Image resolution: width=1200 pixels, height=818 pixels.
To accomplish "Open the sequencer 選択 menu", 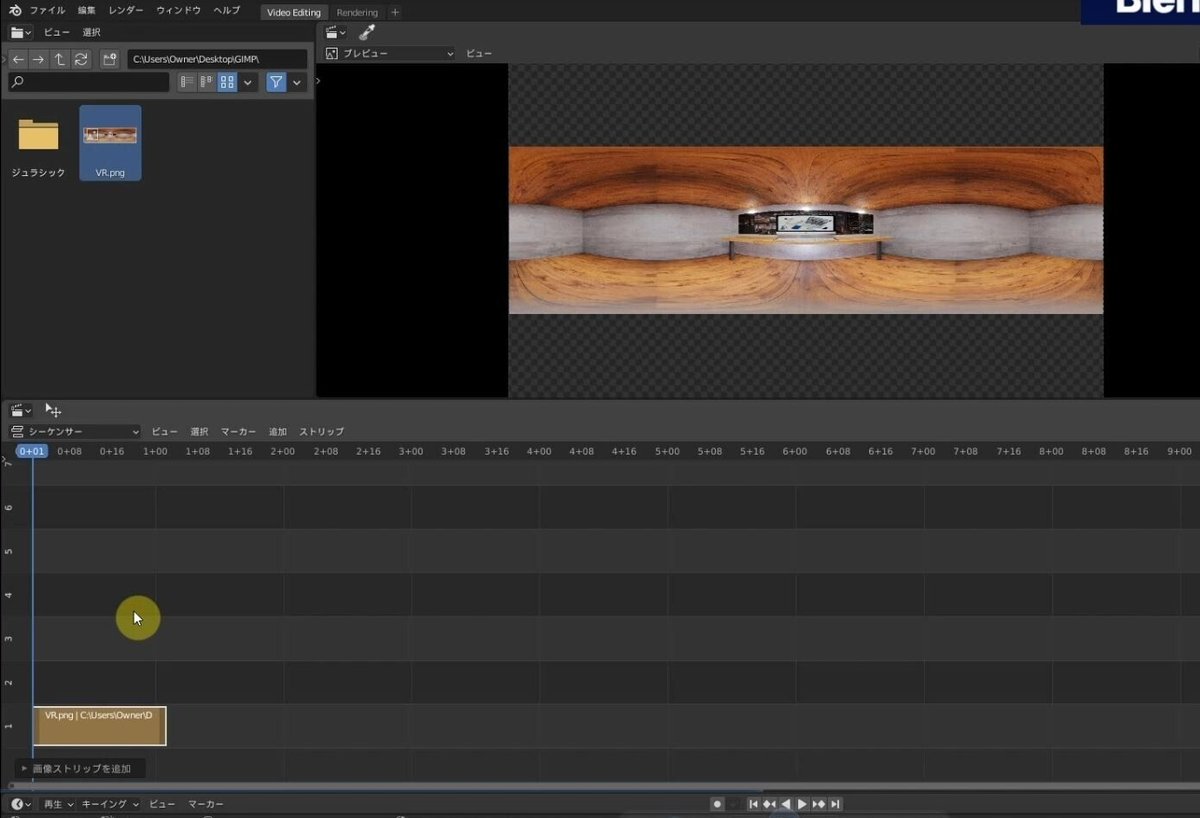I will point(199,432).
